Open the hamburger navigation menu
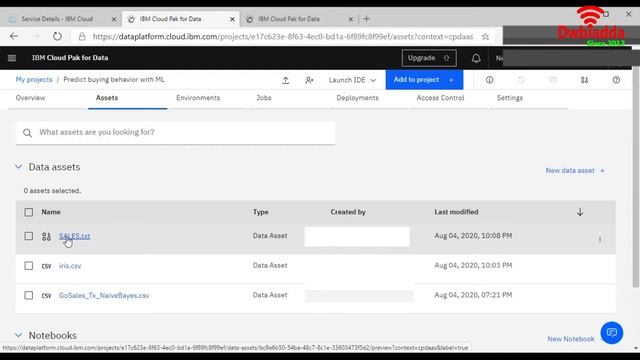The height and width of the screenshot is (360, 640). click(12, 58)
